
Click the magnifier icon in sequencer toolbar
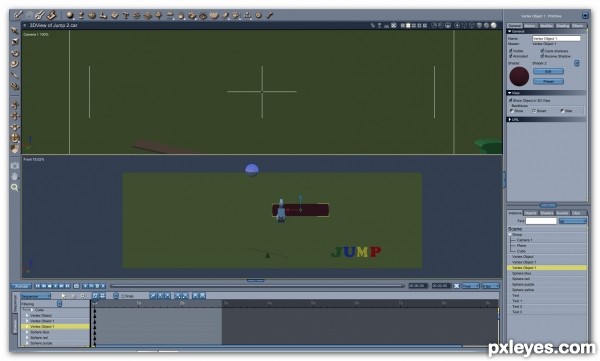click(83, 296)
